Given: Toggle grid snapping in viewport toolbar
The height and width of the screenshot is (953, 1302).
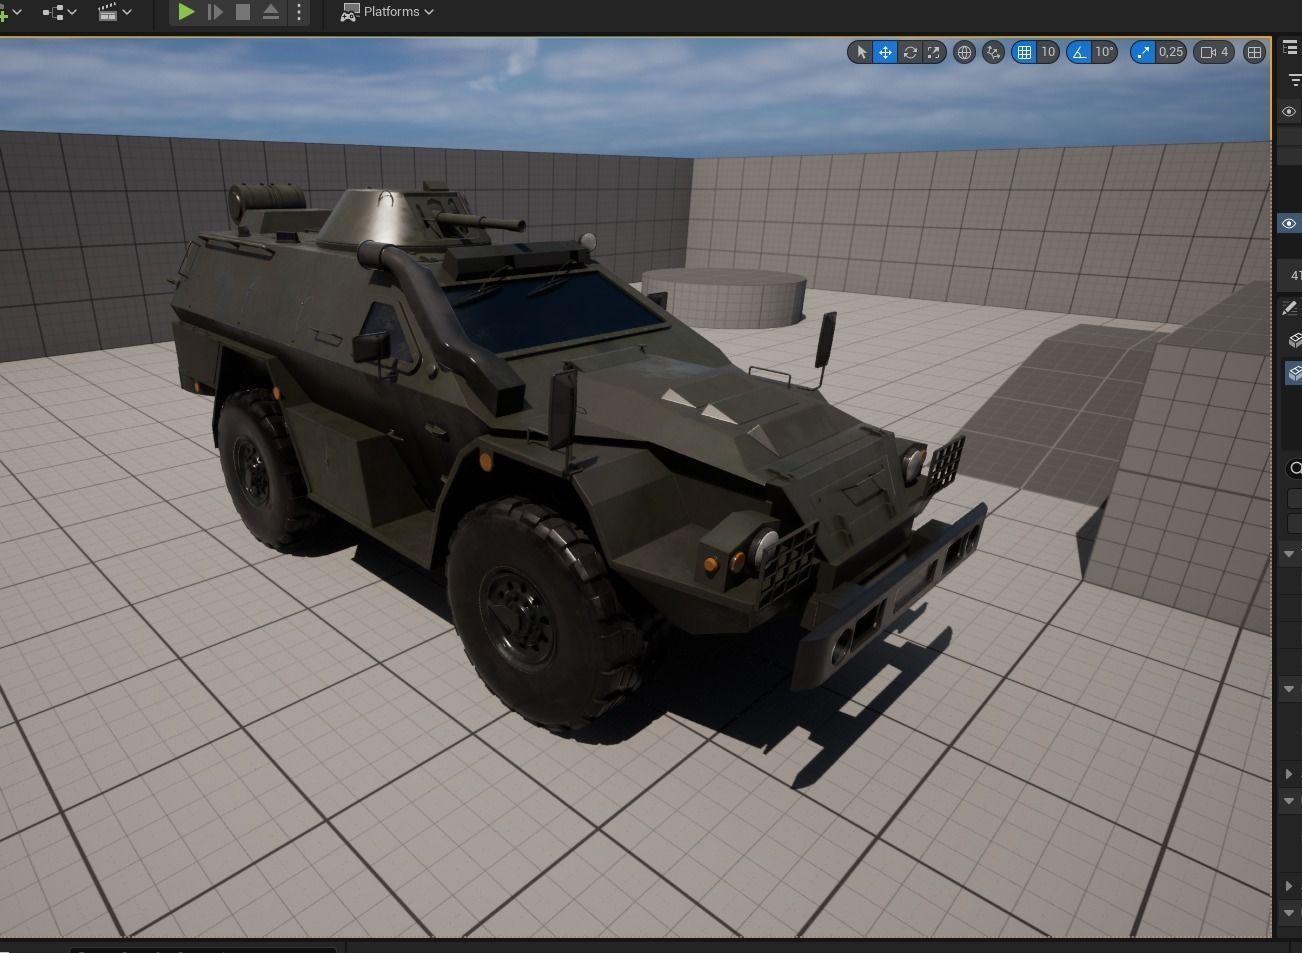Looking at the screenshot, I should 1024,52.
